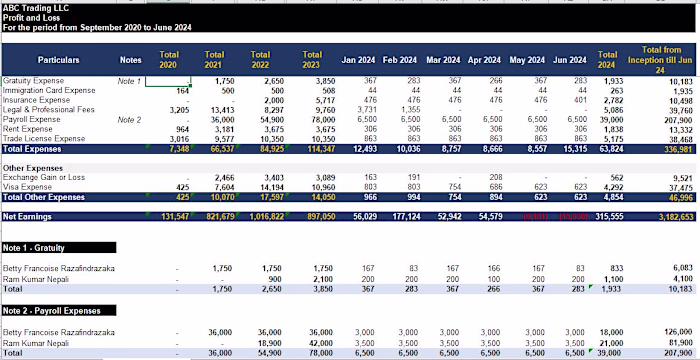
Task: Select Total Expenses 2023 value 114,347
Action: (x=321, y=149)
